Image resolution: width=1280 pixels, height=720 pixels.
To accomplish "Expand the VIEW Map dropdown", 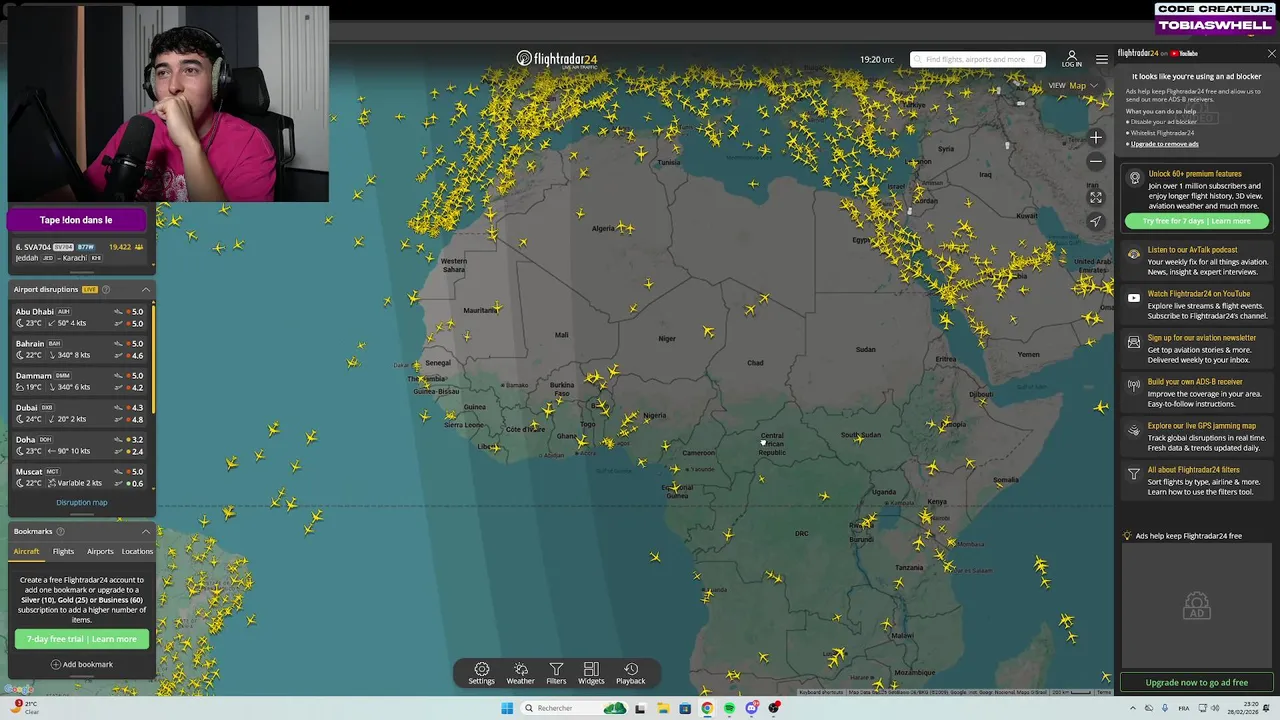I will pyautogui.click(x=1072, y=86).
